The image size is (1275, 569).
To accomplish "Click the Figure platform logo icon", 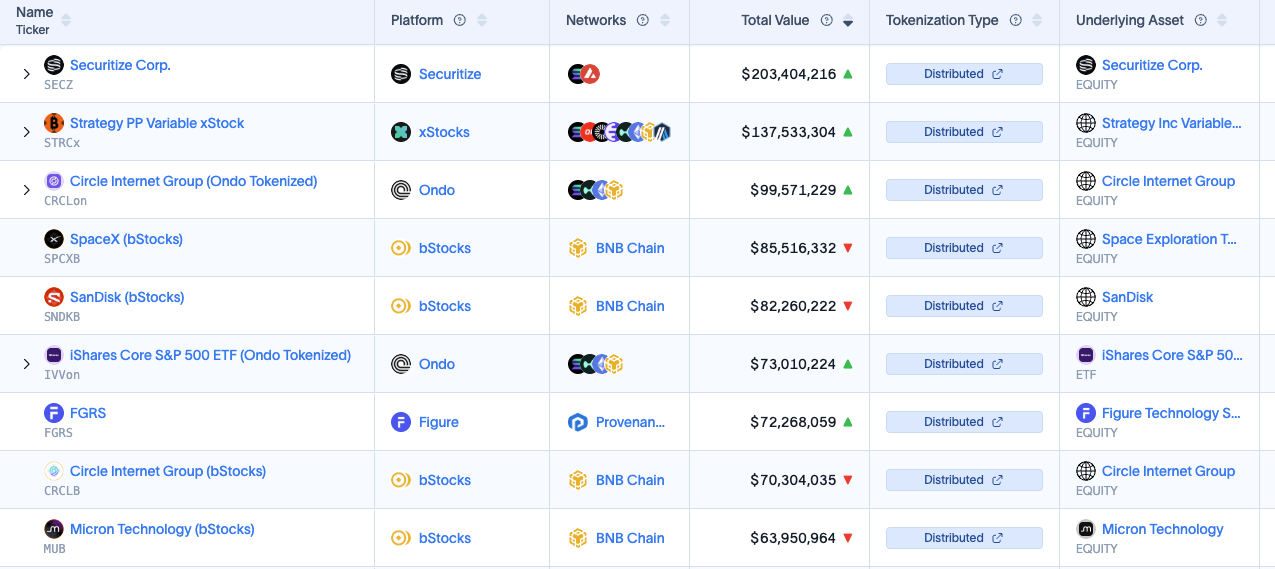I will (x=401, y=422).
